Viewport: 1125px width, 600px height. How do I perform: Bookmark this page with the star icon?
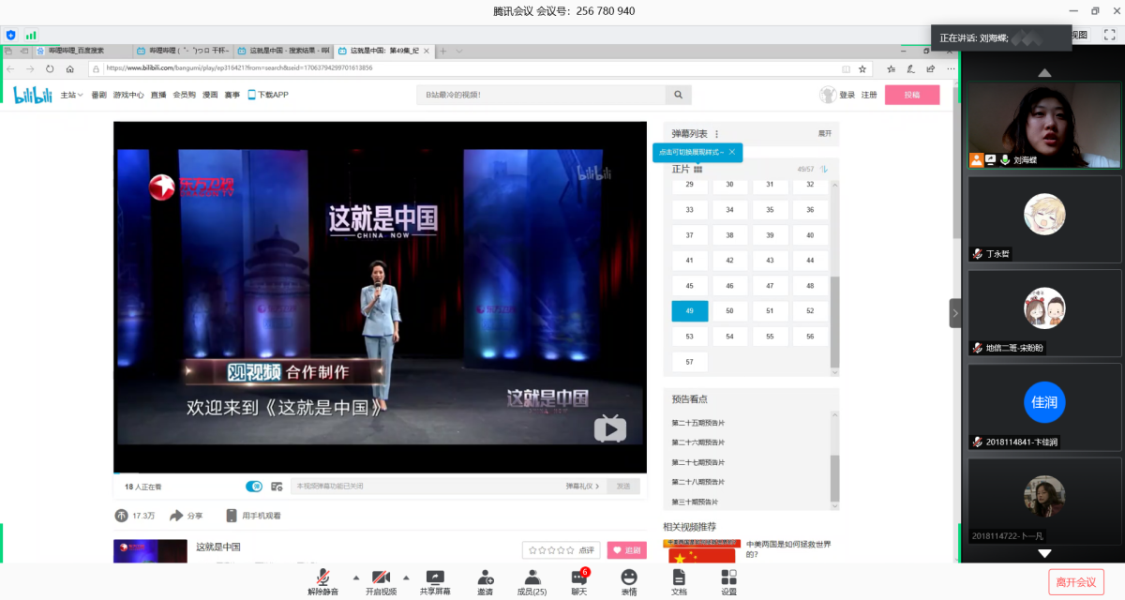[x=862, y=69]
